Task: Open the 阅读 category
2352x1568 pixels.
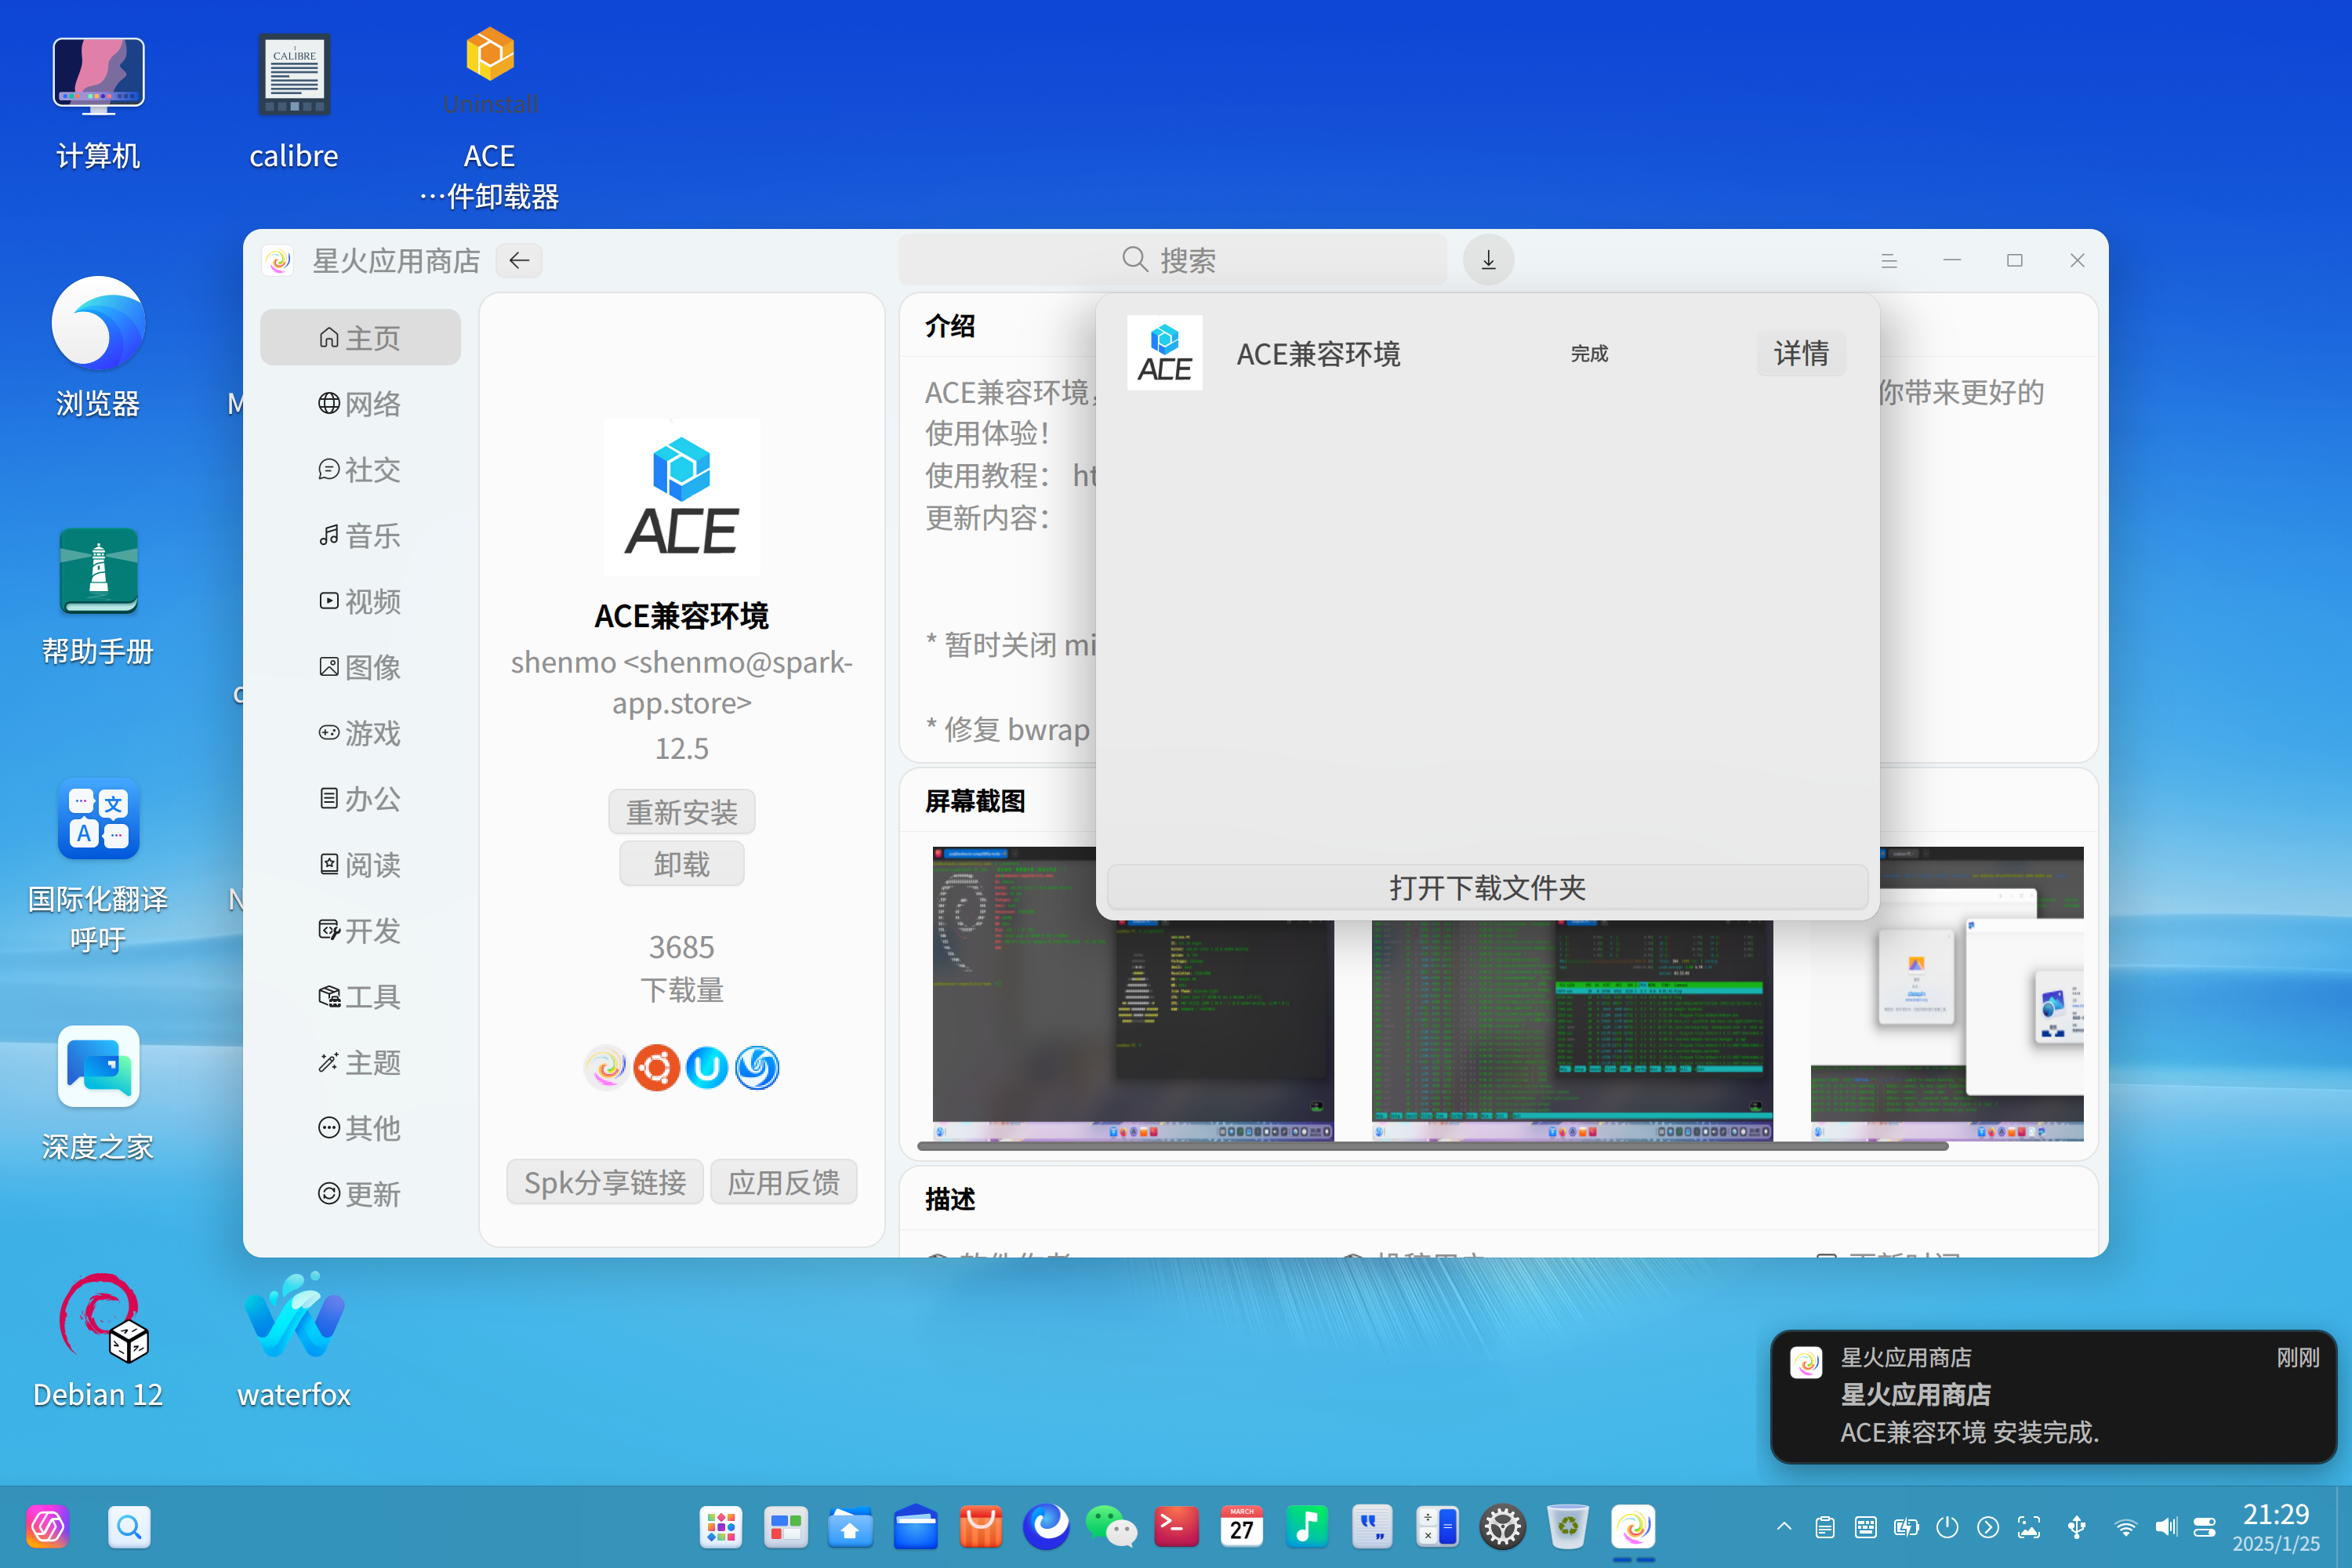Action: 360,865
